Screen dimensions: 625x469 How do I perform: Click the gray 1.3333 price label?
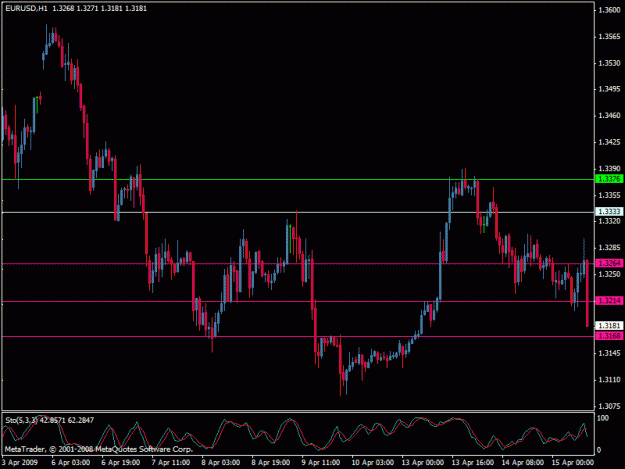click(609, 212)
